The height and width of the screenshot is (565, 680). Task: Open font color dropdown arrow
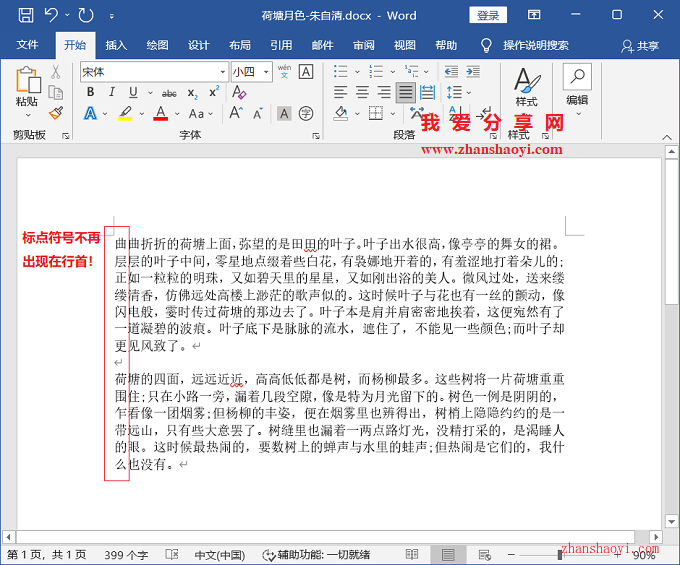coord(177,114)
